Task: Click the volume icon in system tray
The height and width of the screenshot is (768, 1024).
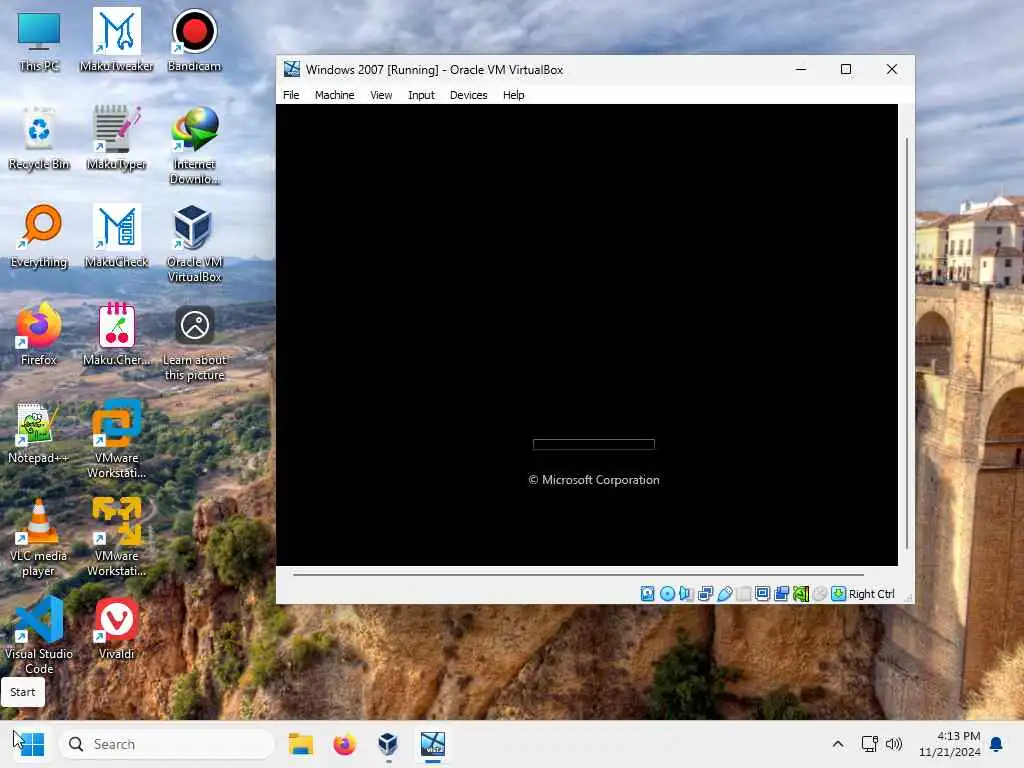Action: coord(893,744)
